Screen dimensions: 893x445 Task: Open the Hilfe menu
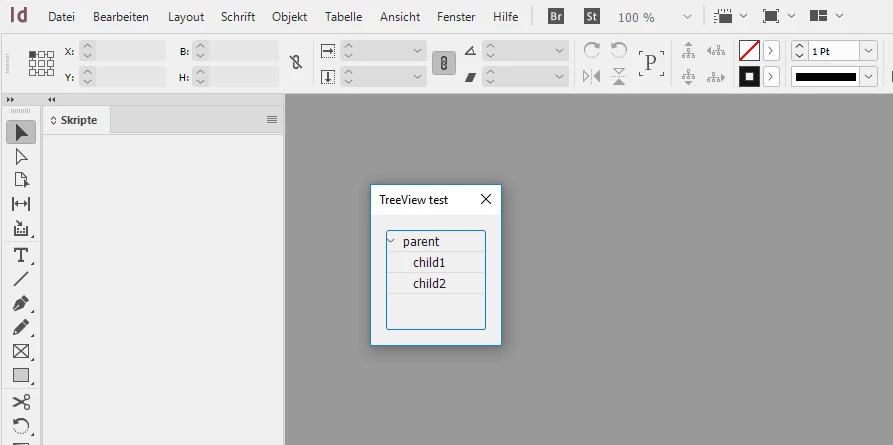coord(506,17)
